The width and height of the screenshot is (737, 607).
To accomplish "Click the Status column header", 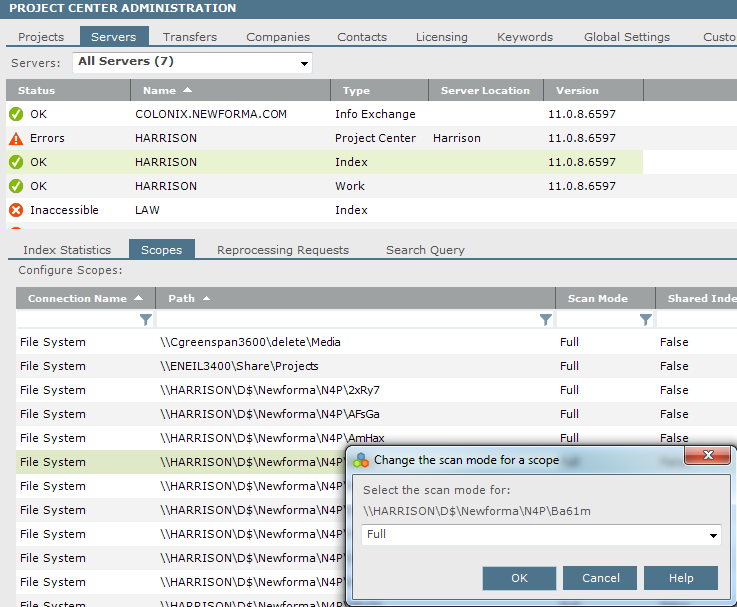I will click(68, 90).
